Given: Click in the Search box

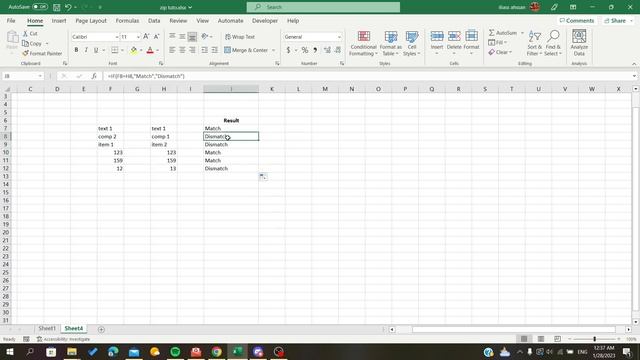Looking at the screenshot, I should [323, 7].
